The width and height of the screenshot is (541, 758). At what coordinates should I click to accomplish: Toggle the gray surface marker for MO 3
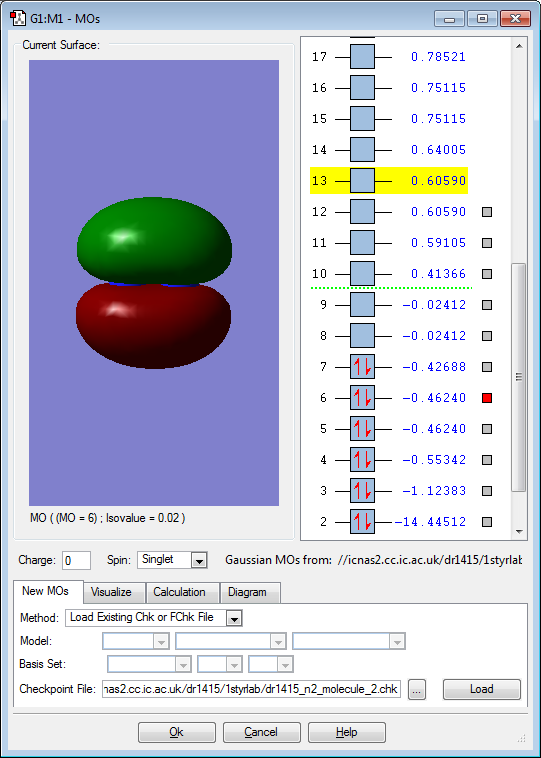(x=487, y=491)
